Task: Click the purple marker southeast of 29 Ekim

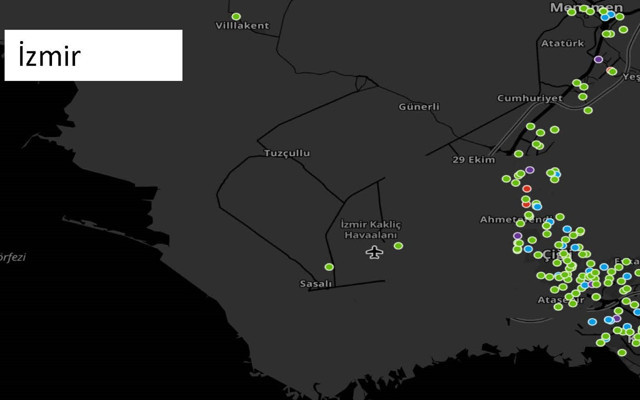Action: pyautogui.click(x=529, y=170)
